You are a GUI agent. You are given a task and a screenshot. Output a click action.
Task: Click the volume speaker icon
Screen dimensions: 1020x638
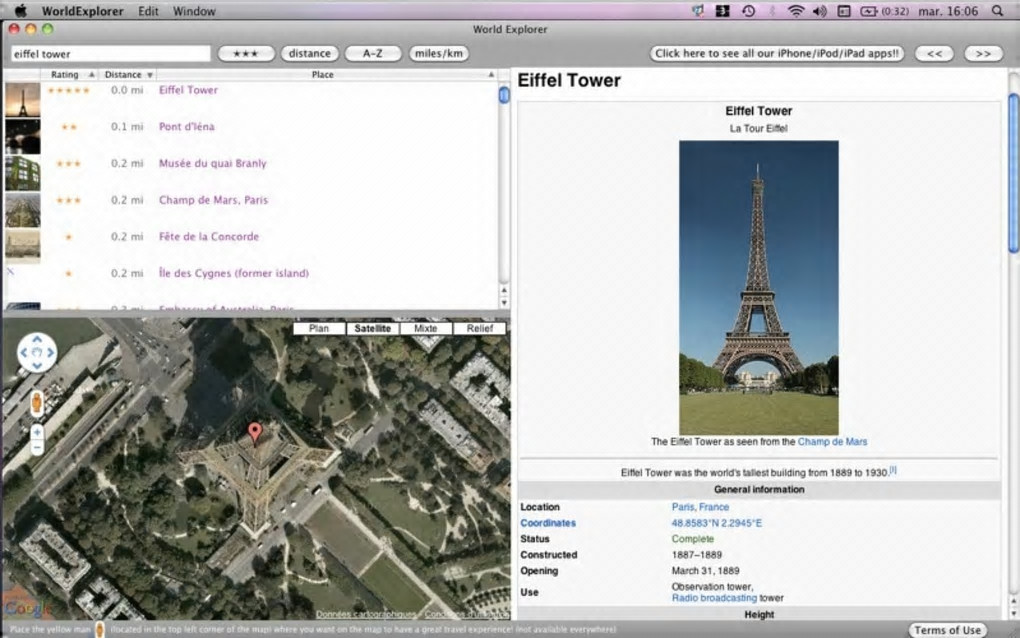coord(820,11)
